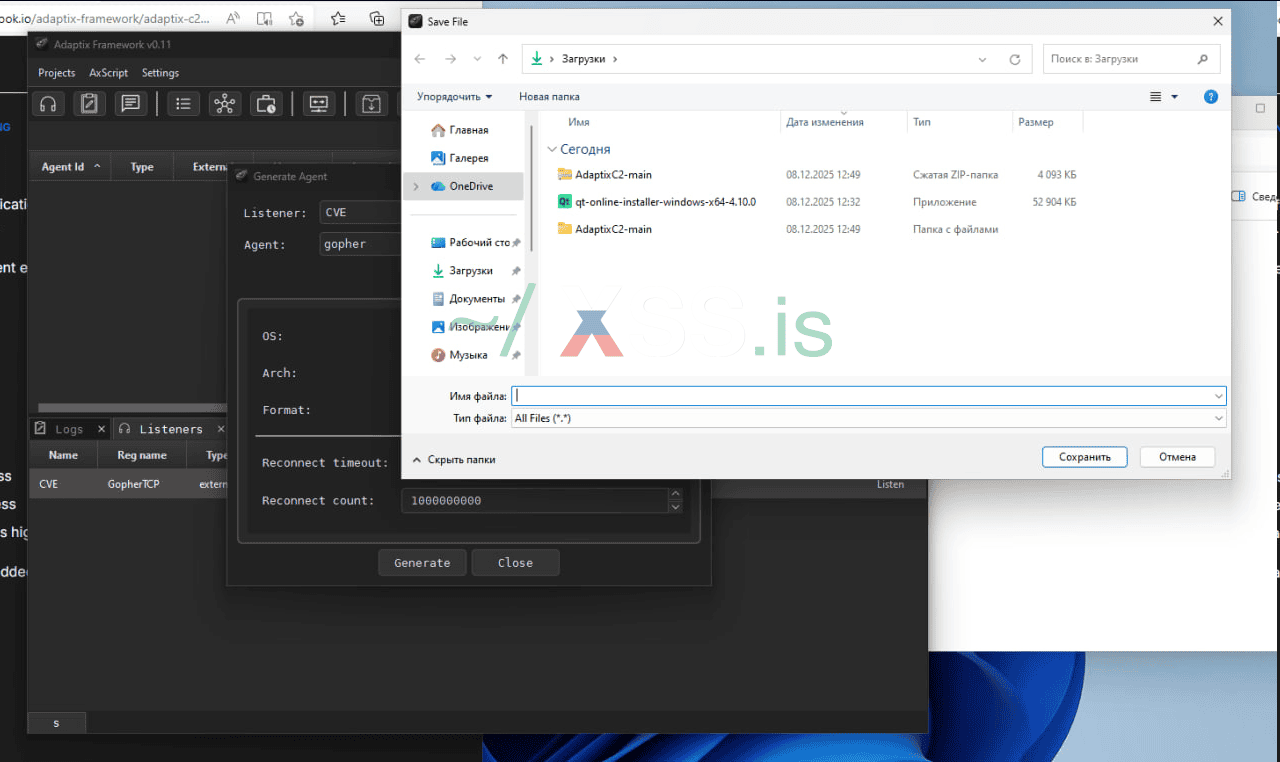
Task: Open the Agent combo box showing gopher
Action: pos(360,244)
